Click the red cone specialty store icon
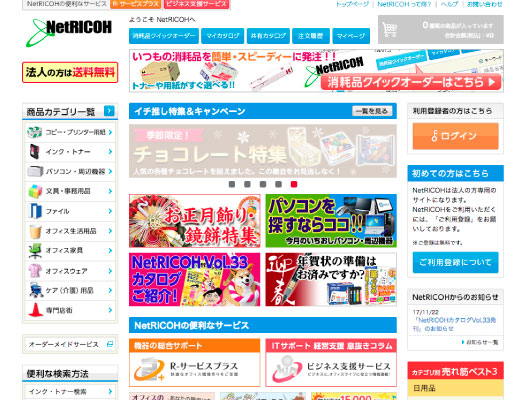The width and height of the screenshot is (525, 400). click(35, 310)
